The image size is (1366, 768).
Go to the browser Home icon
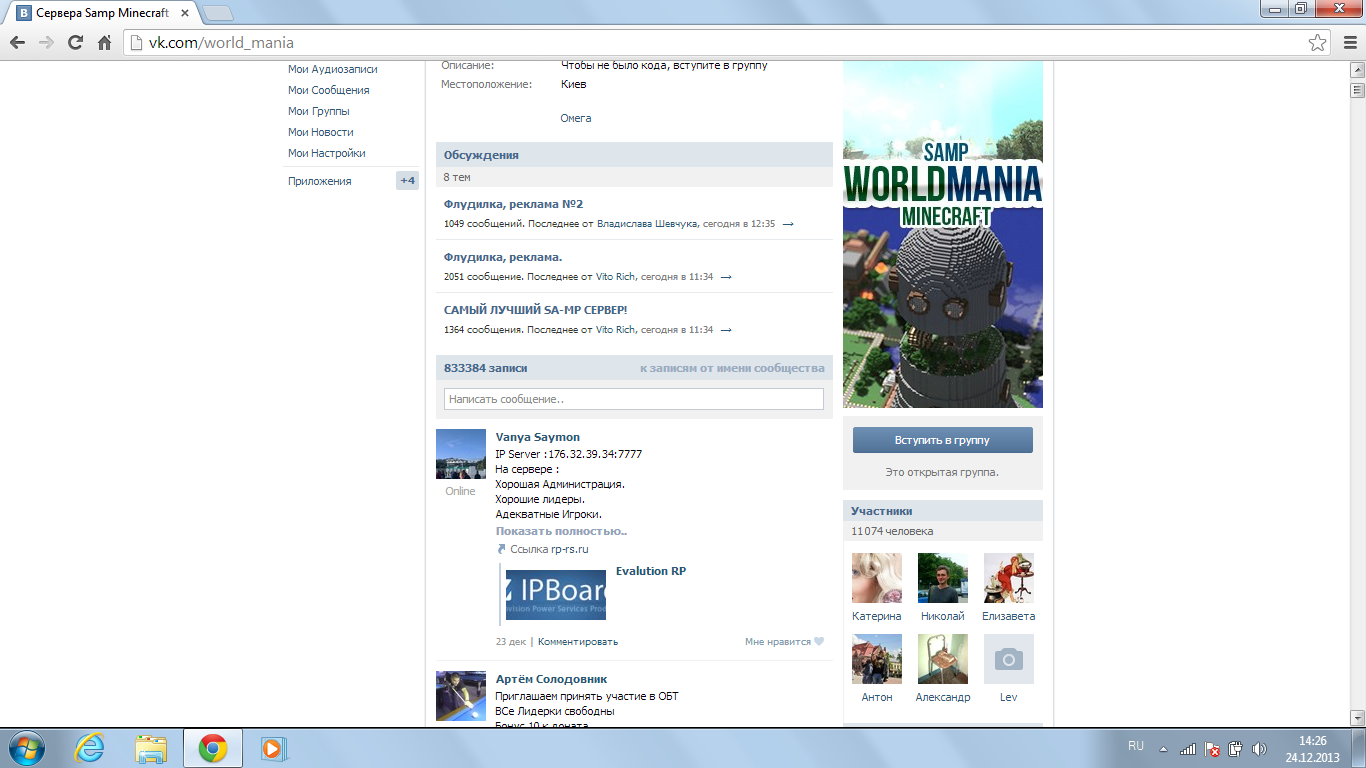point(104,43)
